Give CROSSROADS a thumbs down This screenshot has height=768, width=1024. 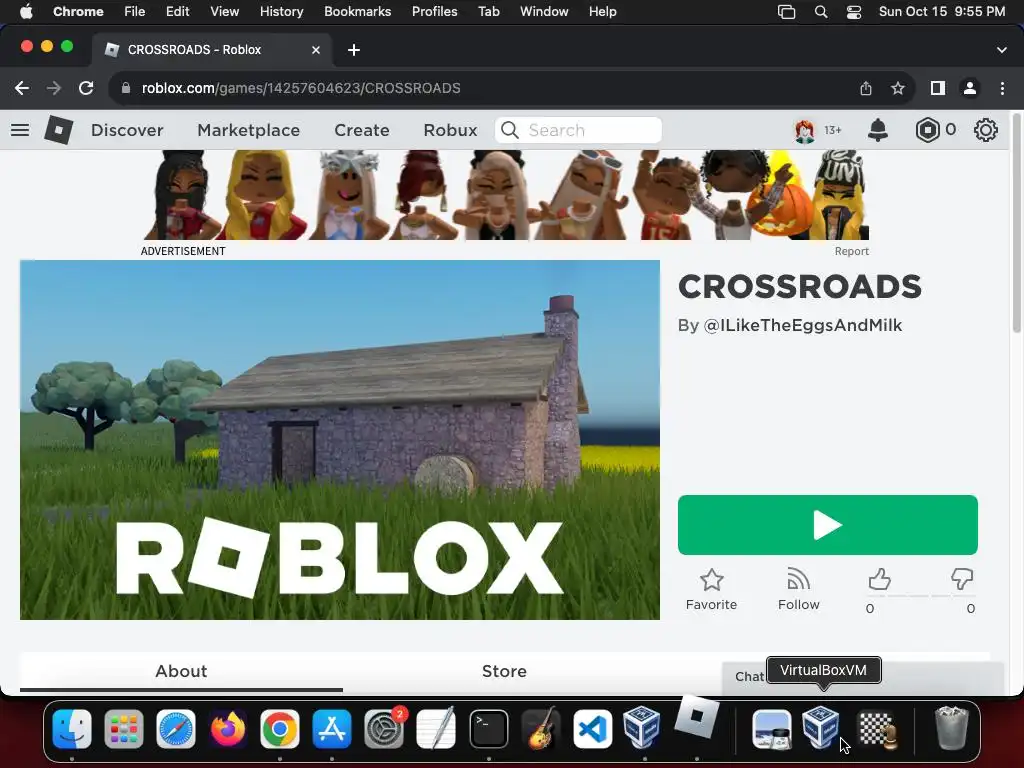[x=962, y=579]
